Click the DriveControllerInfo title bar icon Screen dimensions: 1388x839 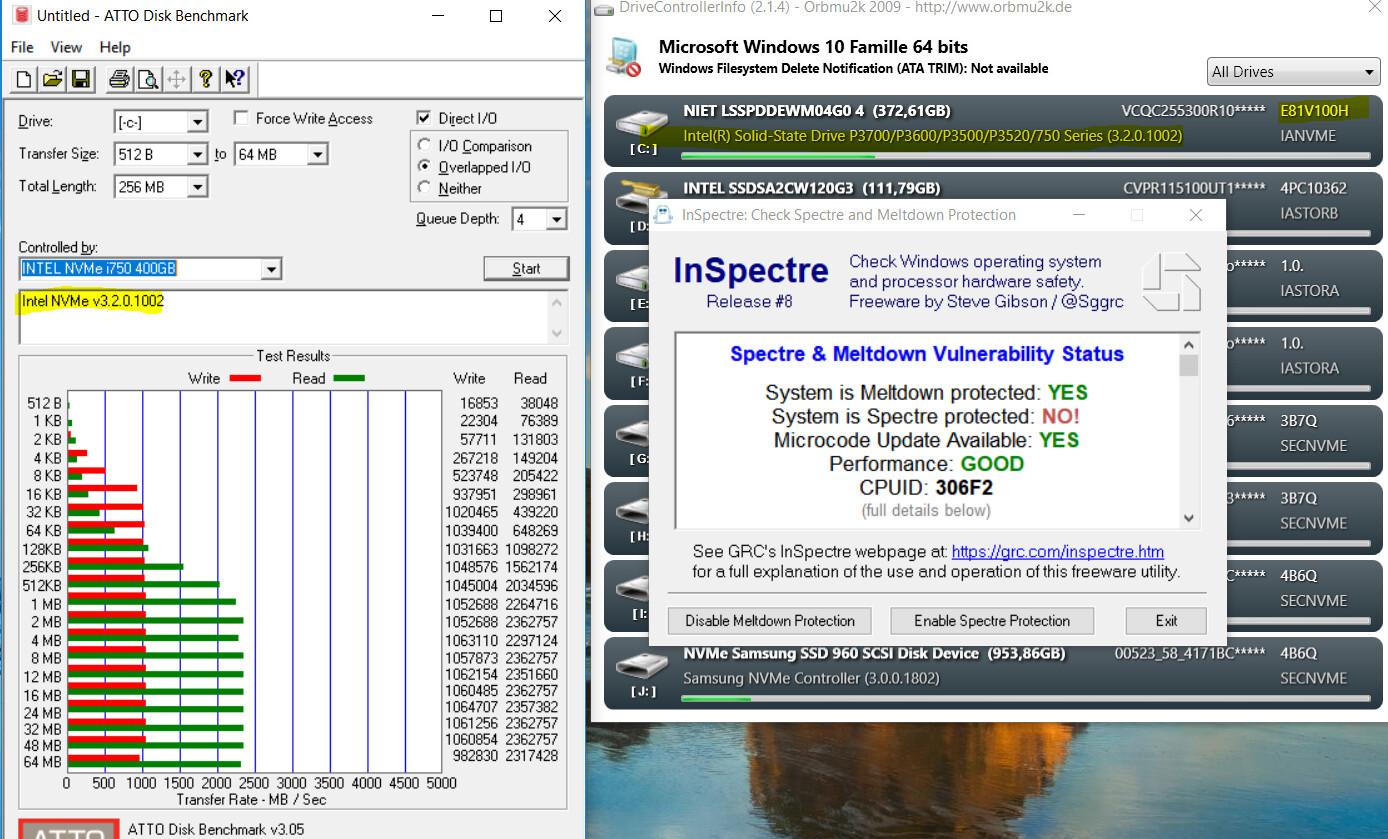(x=604, y=8)
